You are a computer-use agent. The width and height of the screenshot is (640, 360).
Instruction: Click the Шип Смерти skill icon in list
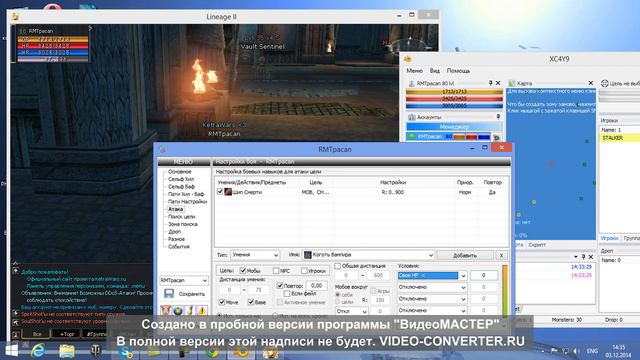tap(228, 192)
